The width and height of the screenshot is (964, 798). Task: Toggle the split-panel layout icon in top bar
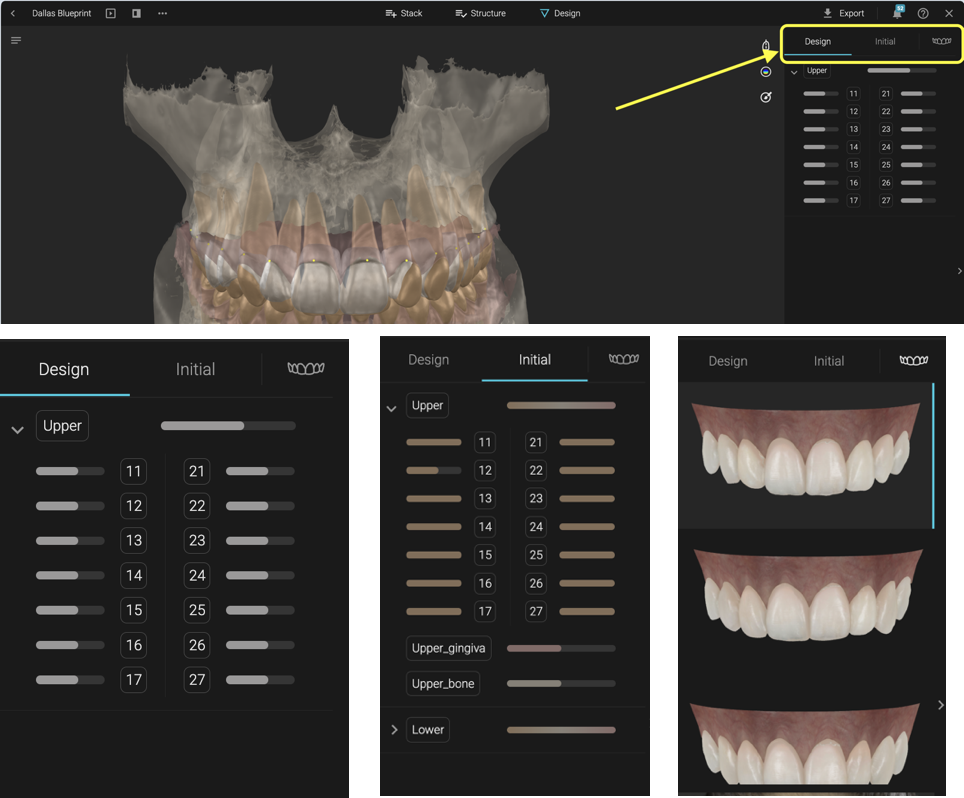tap(136, 14)
